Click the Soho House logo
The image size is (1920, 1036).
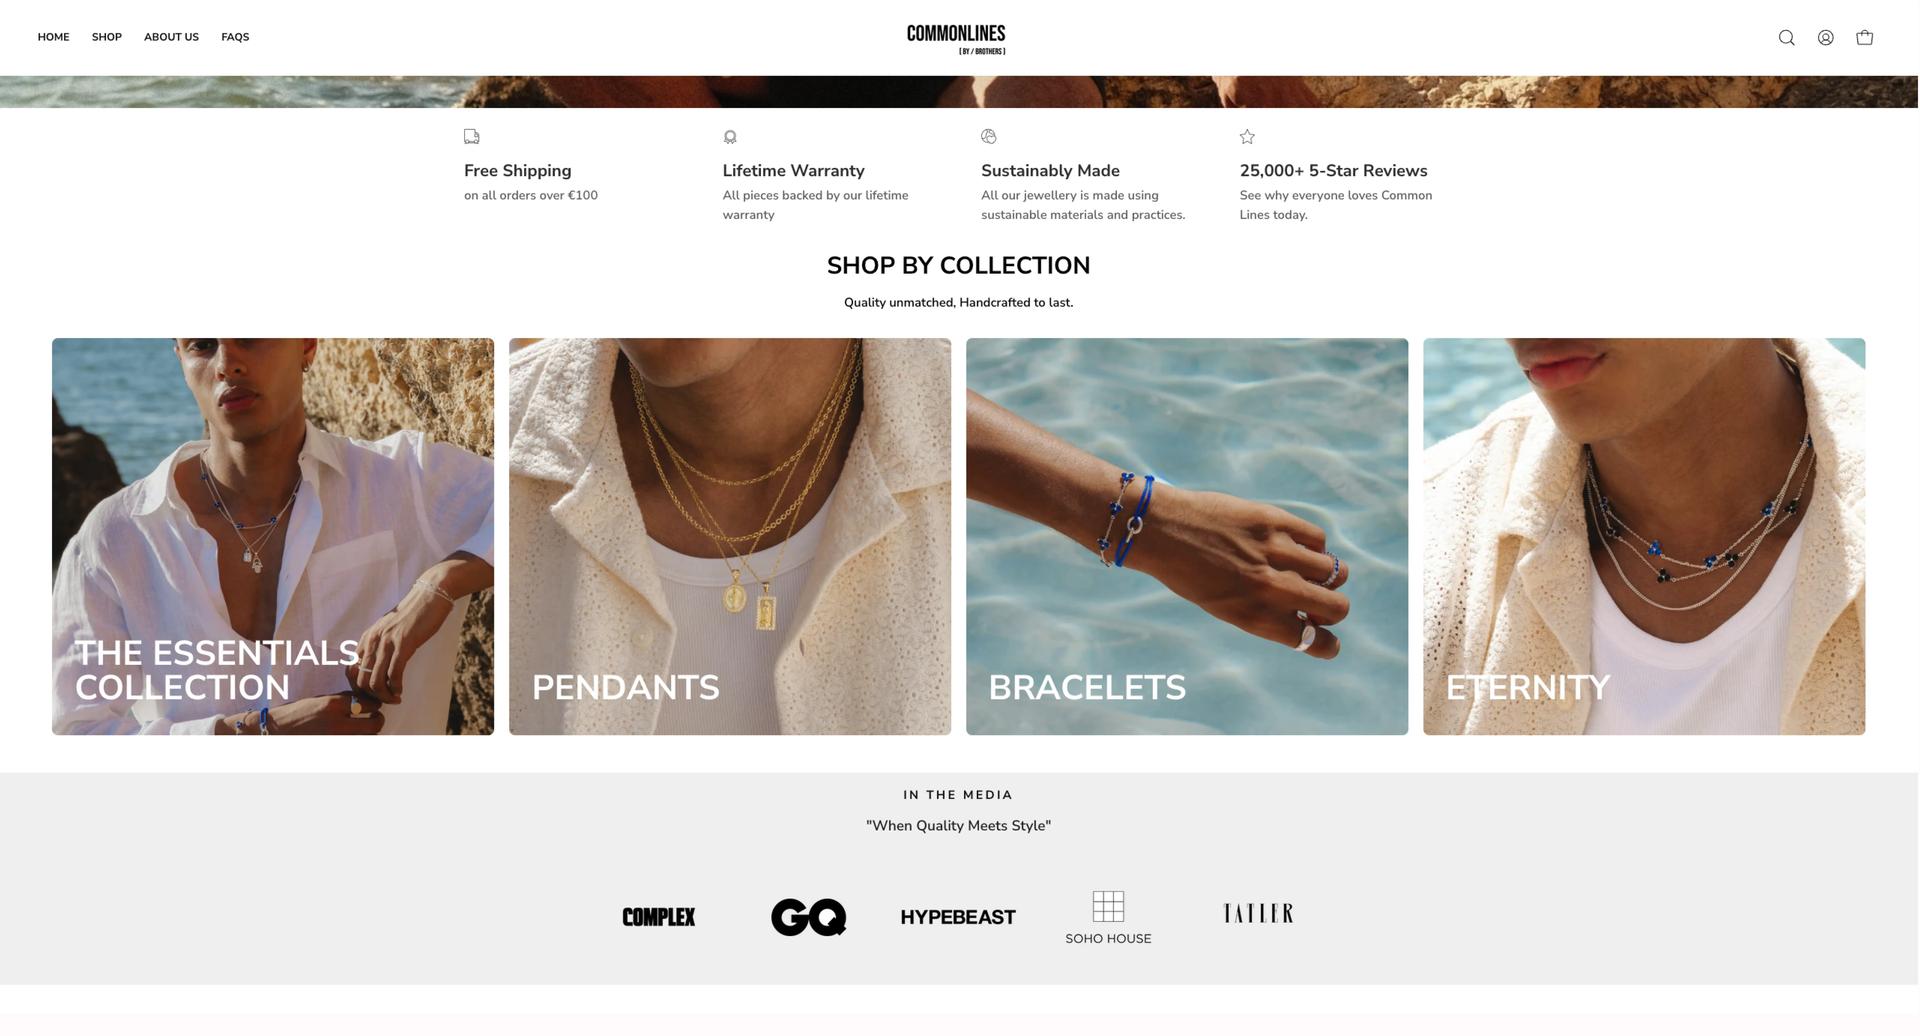1108,918
